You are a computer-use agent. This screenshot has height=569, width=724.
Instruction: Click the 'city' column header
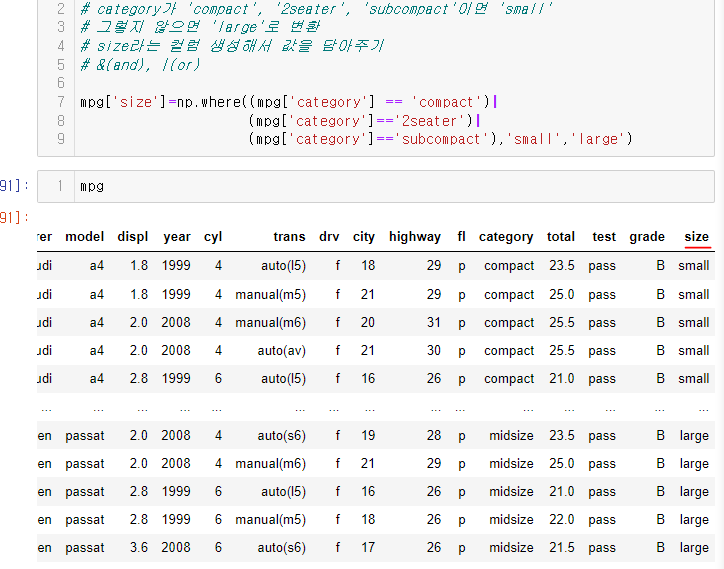pos(364,237)
